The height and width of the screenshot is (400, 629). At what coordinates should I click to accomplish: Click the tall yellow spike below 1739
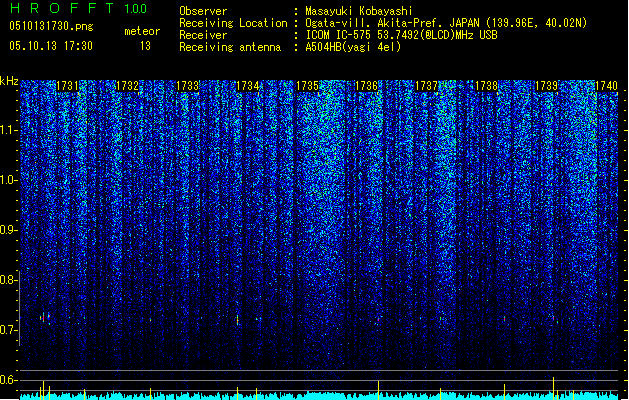pyautogui.click(x=554, y=388)
